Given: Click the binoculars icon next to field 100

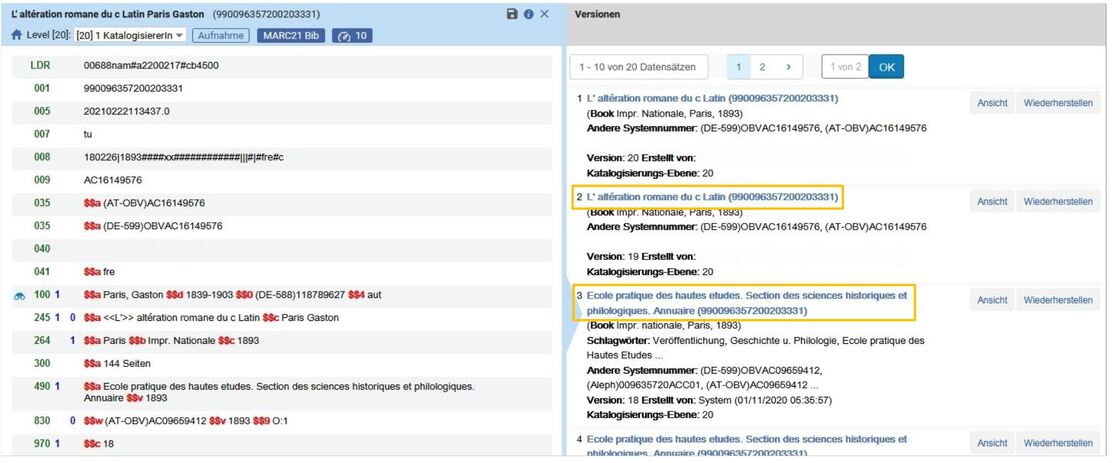Looking at the screenshot, I should point(19,295).
